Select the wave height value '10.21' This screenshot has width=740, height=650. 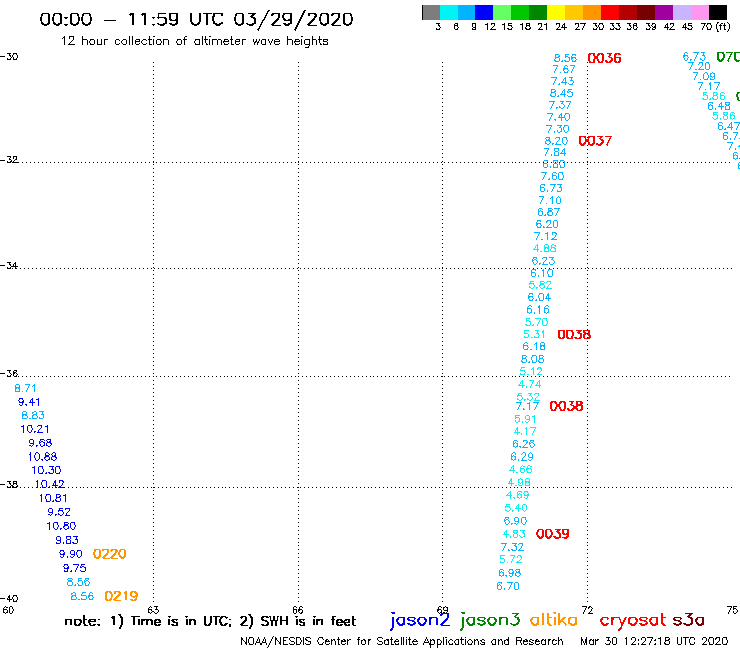click(x=35, y=429)
